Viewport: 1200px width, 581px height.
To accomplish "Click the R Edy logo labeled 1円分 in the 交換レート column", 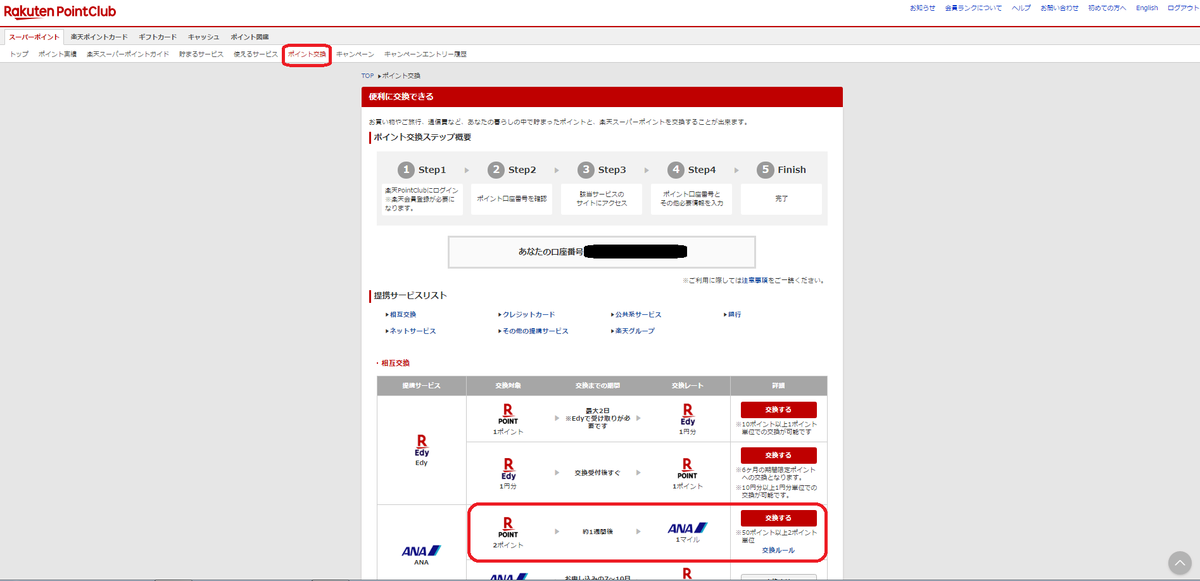I will (x=688, y=417).
